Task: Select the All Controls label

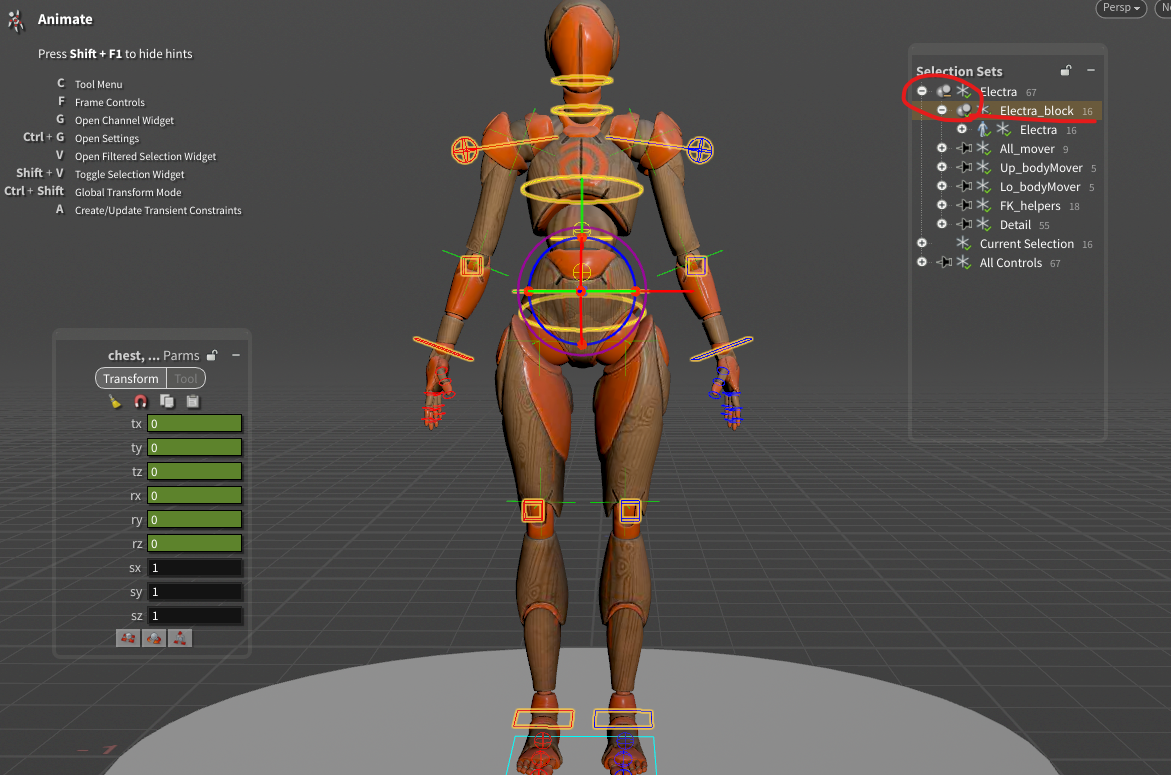Action: 1010,262
